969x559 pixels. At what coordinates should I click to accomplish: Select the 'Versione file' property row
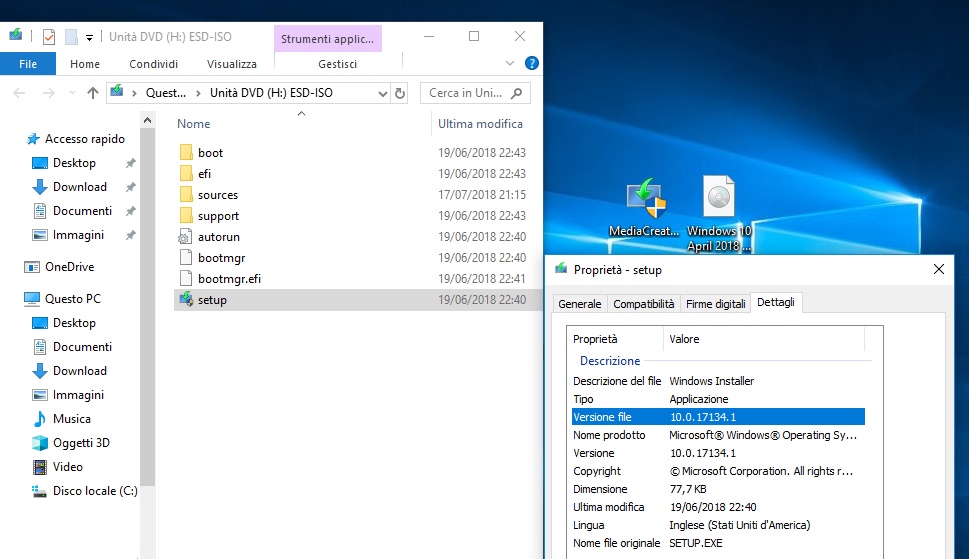[x=718, y=417]
